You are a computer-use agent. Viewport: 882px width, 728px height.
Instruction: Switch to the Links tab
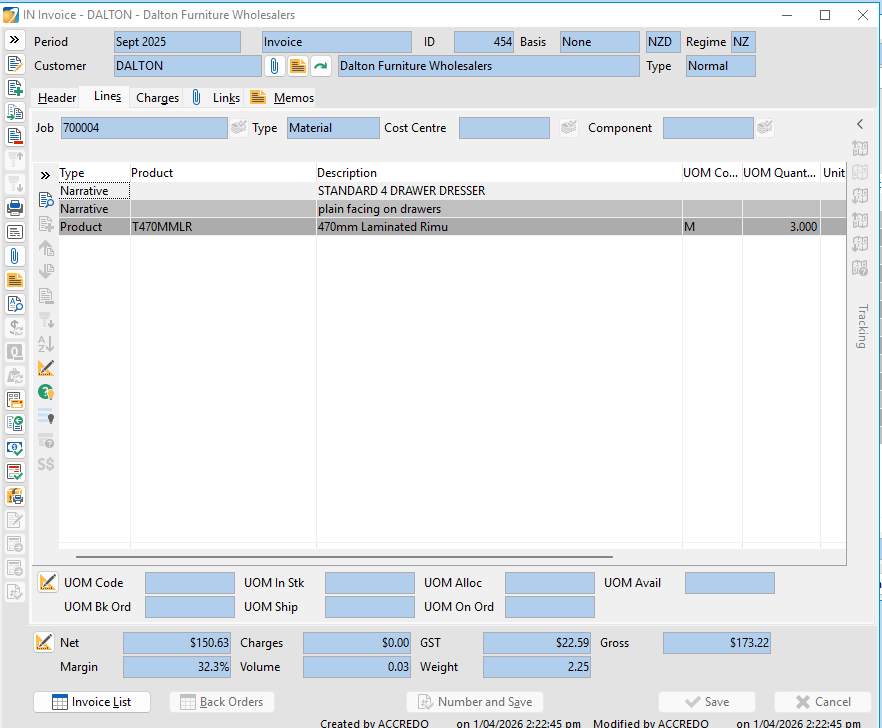pyautogui.click(x=226, y=98)
